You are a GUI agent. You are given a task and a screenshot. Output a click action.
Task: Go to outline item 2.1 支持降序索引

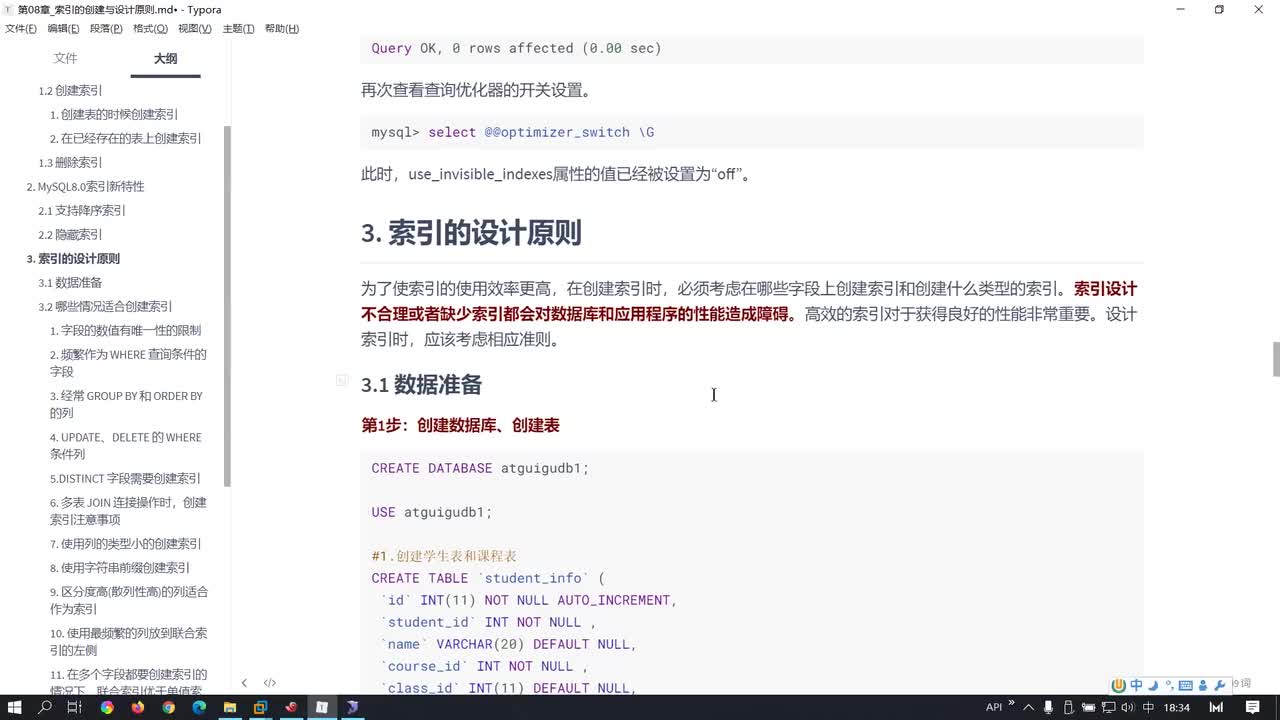(82, 210)
